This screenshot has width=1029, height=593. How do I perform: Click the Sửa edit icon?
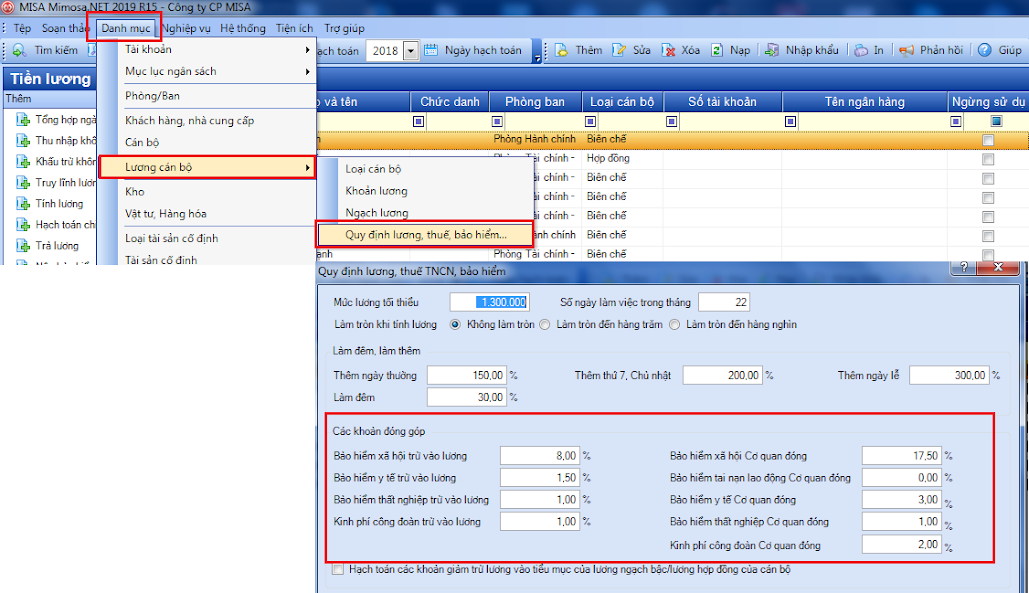[619, 51]
